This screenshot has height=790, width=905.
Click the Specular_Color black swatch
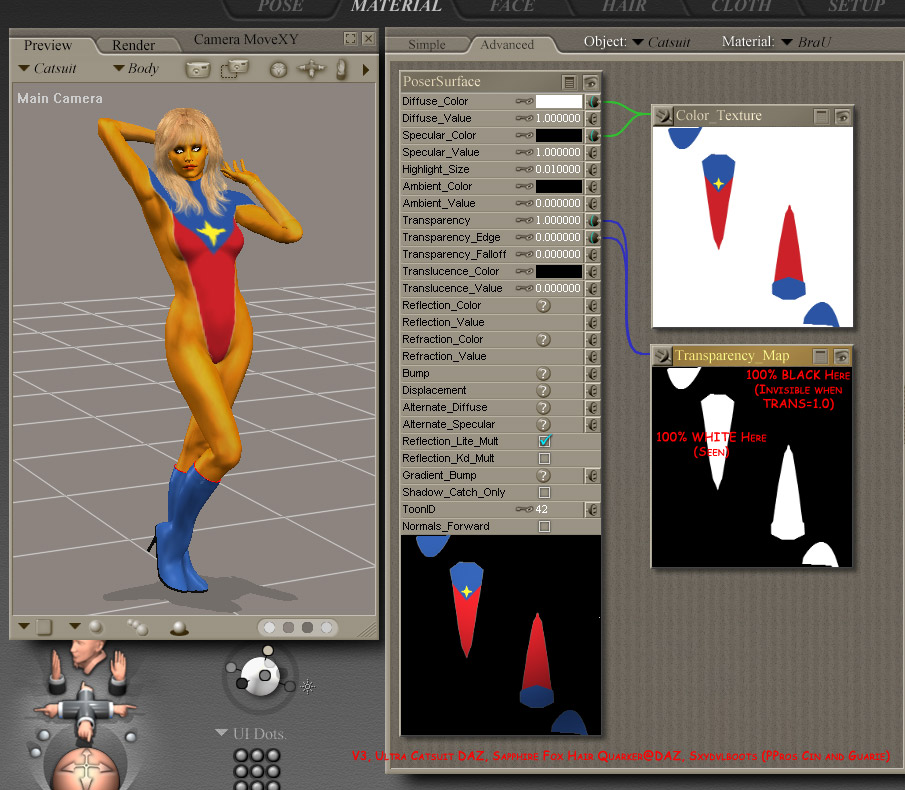[x=559, y=135]
